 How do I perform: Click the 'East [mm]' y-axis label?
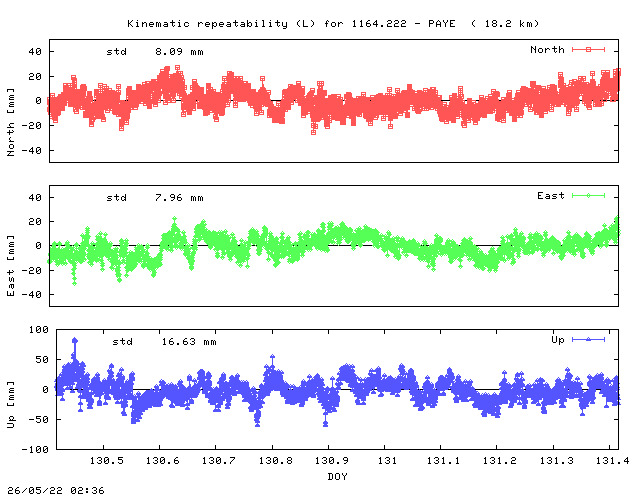coord(11,266)
